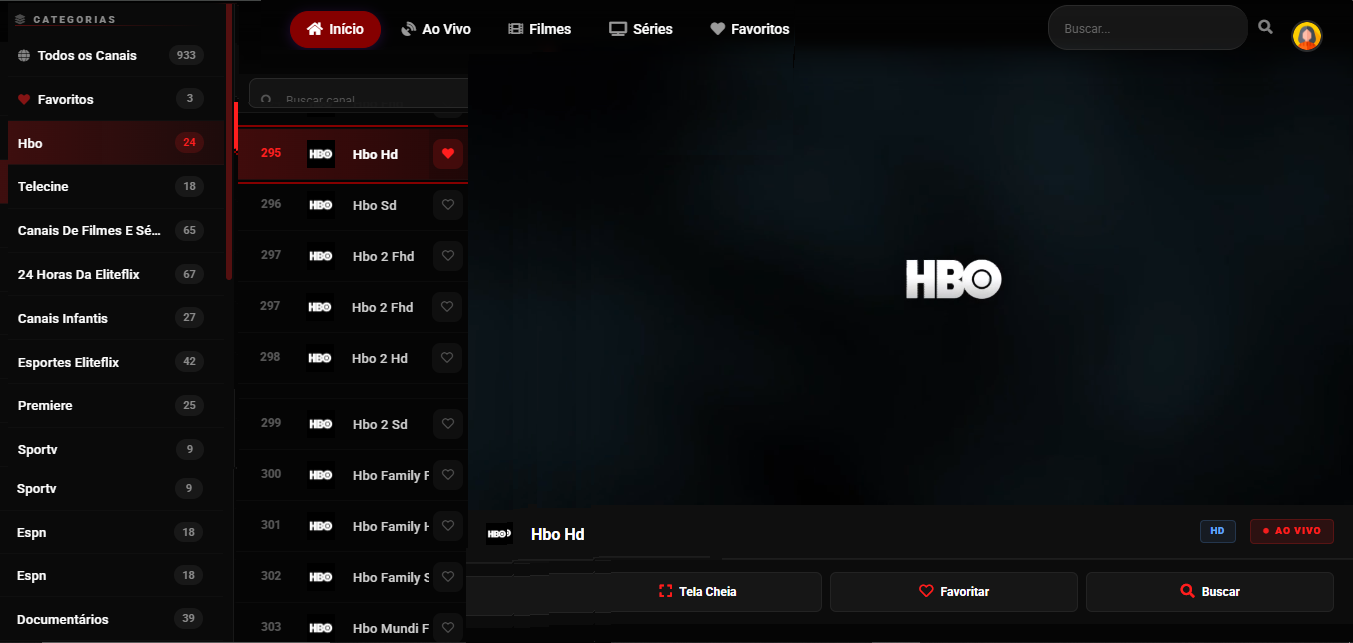Favorite the Hbo 2 Sd channel heart

(x=448, y=424)
